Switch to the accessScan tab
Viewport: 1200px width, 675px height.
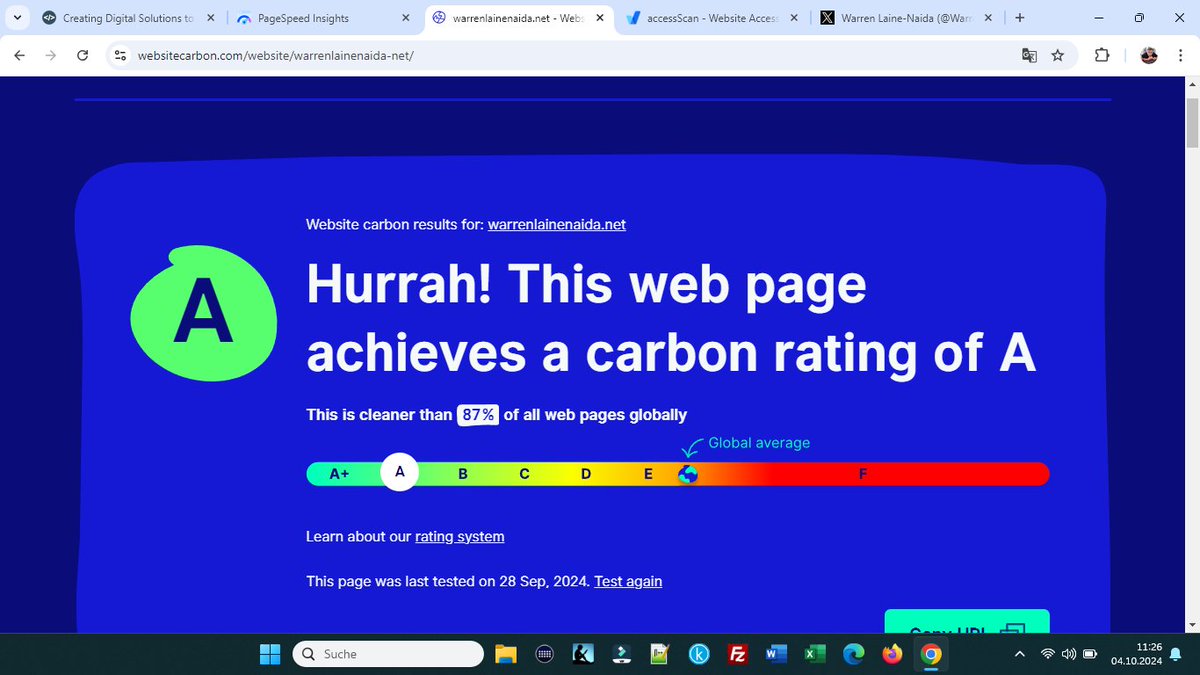coord(710,17)
